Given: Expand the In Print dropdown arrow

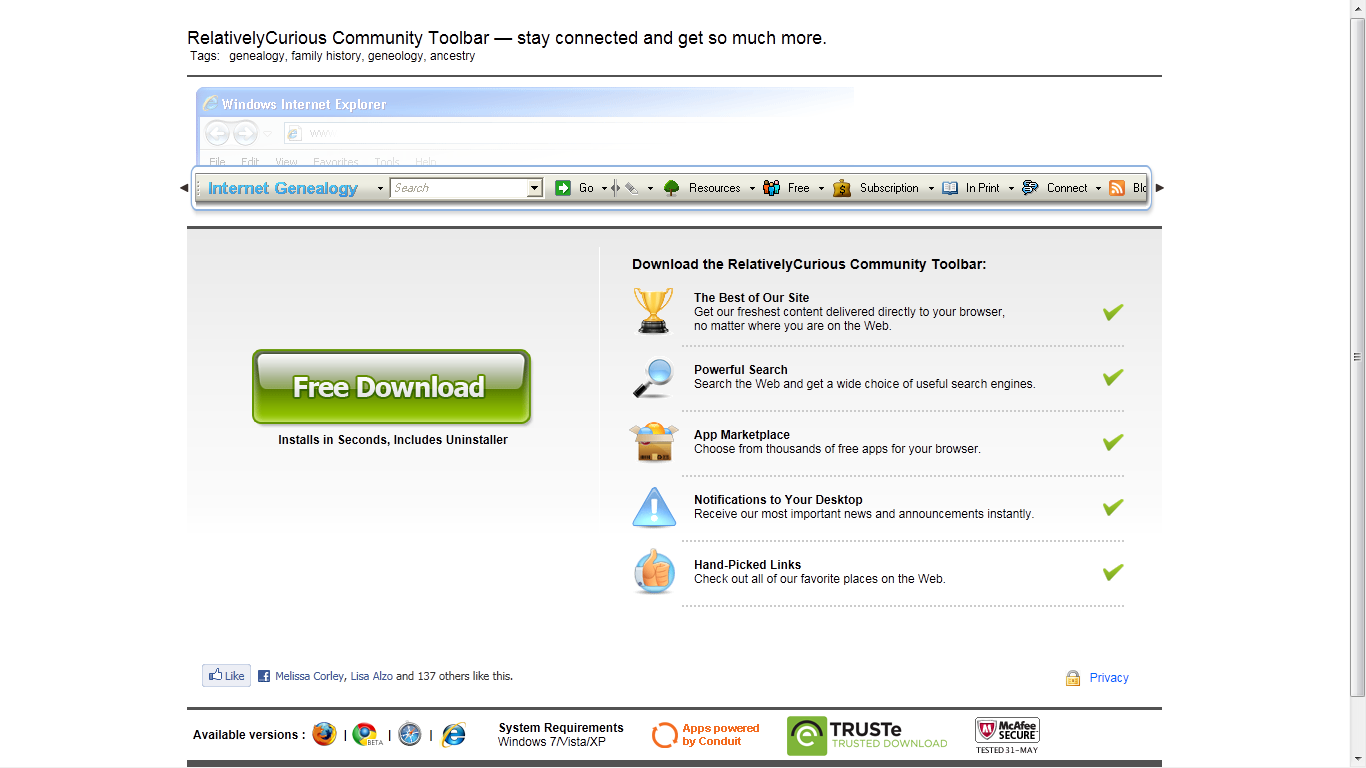Looking at the screenshot, I should pyautogui.click(x=1011, y=188).
